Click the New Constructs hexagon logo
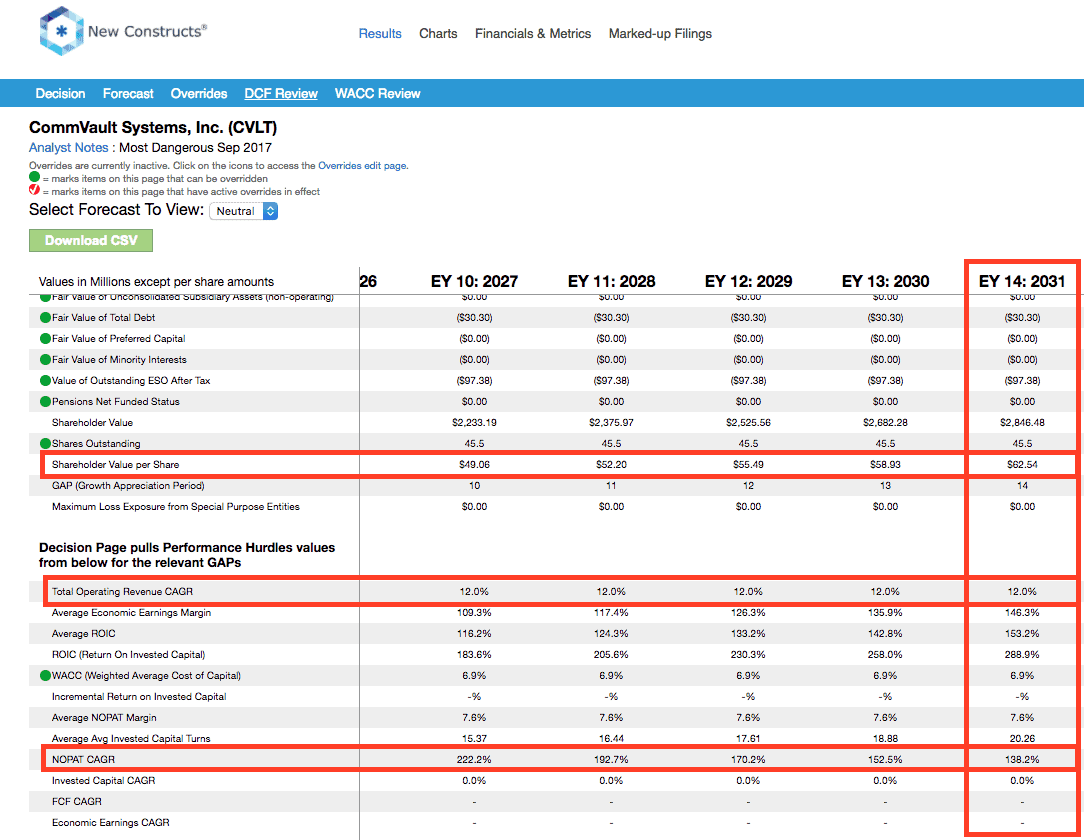The width and height of the screenshot is (1084, 840). point(62,31)
